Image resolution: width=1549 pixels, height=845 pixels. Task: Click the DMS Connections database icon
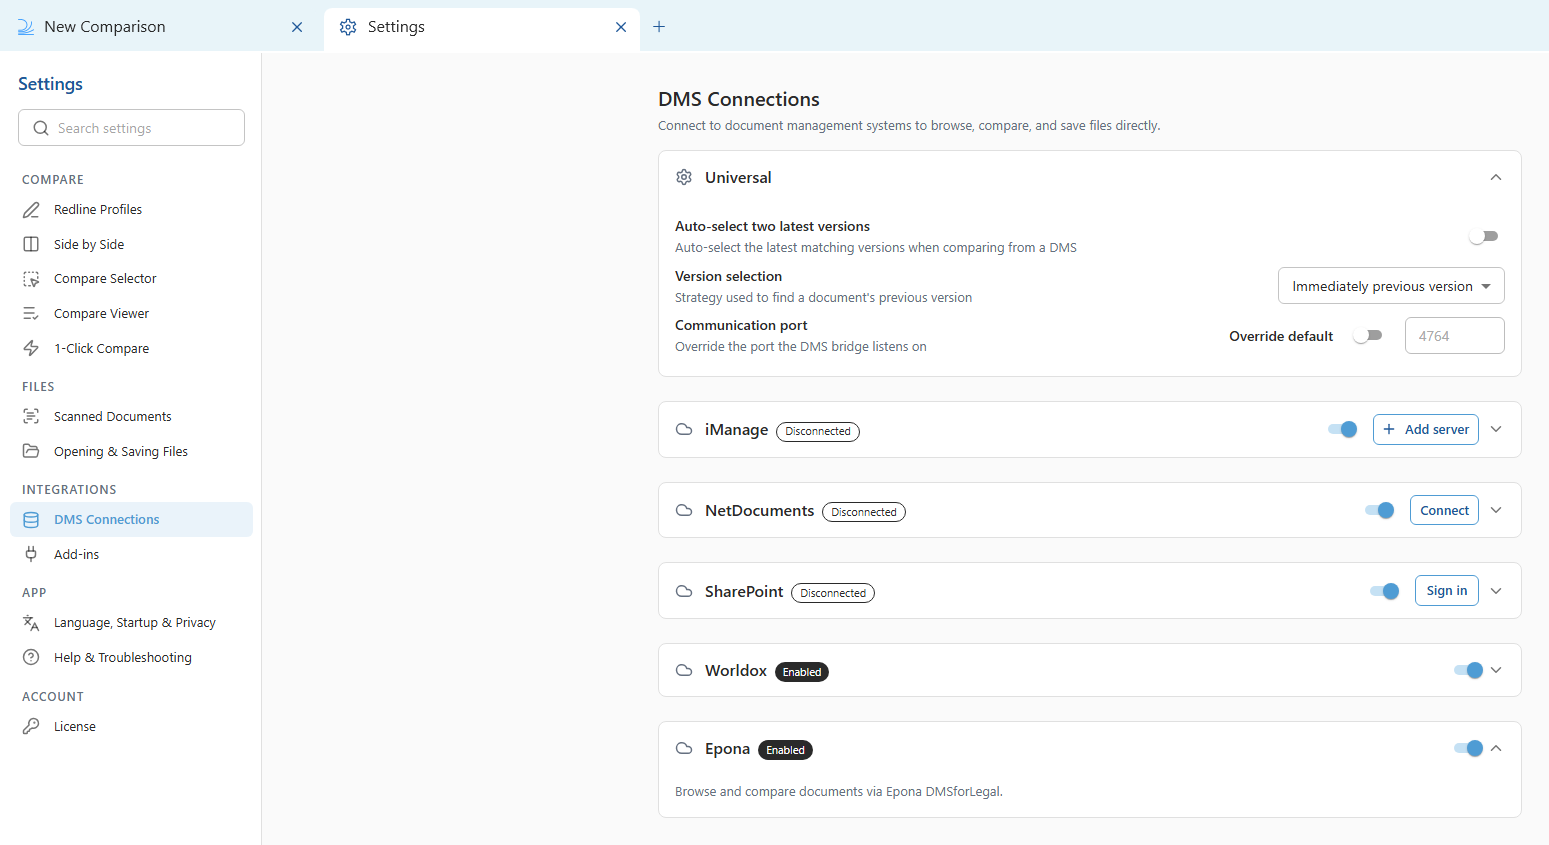[x=31, y=520]
